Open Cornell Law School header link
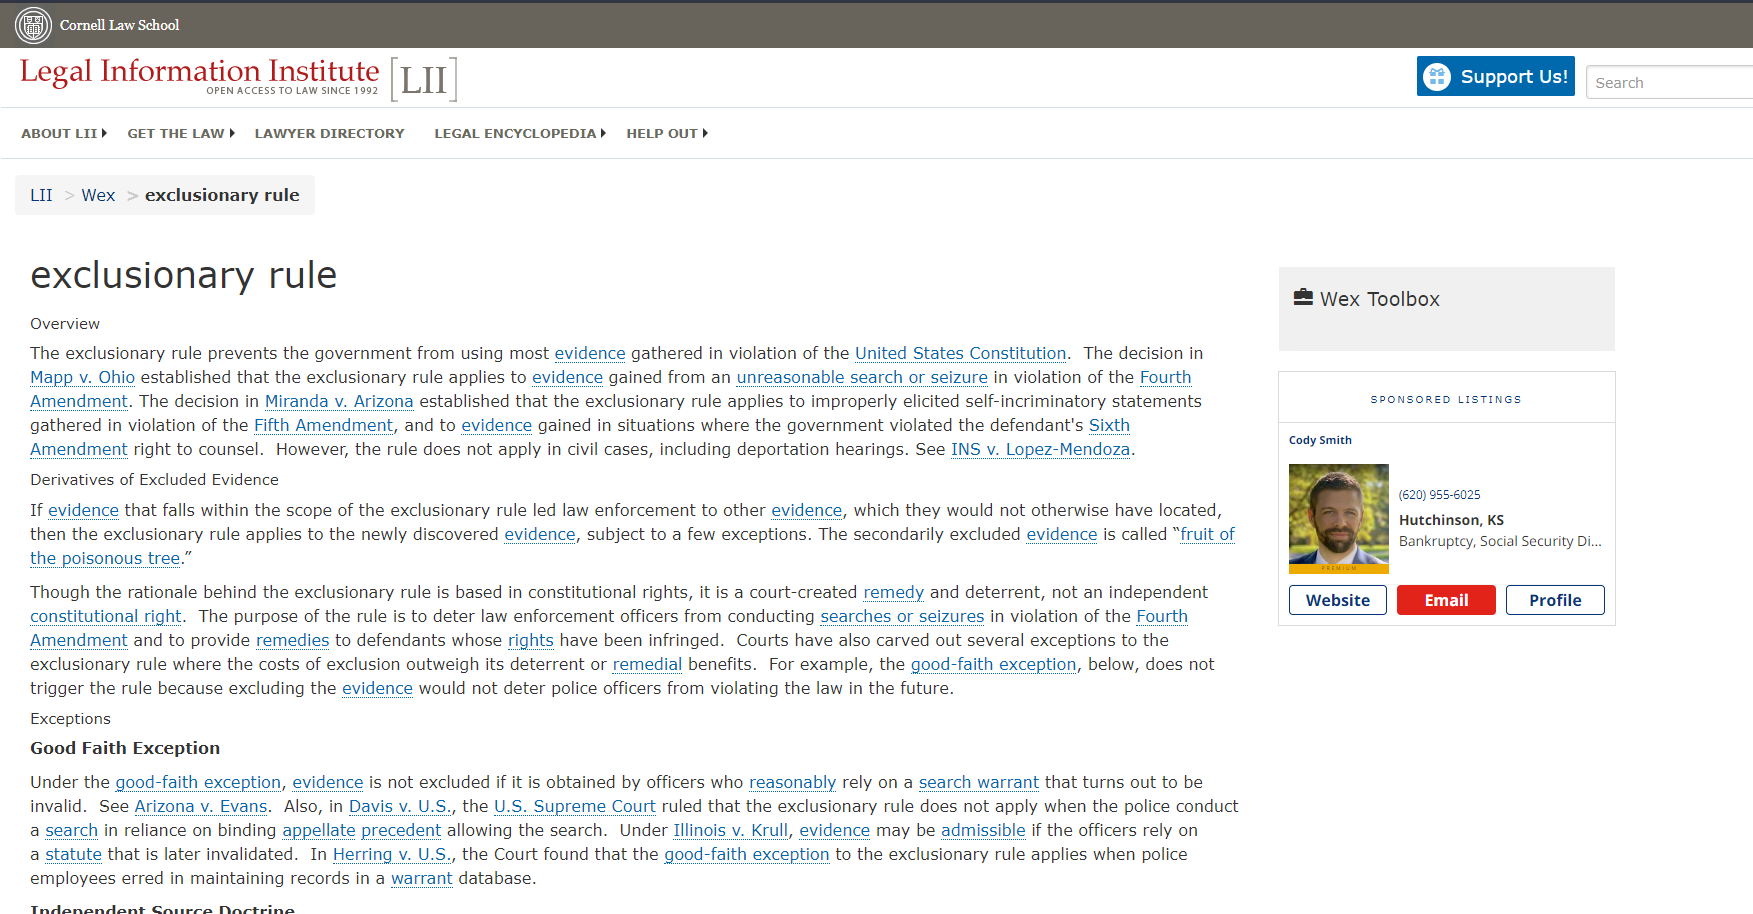Image resolution: width=1753 pixels, height=914 pixels. tap(119, 25)
